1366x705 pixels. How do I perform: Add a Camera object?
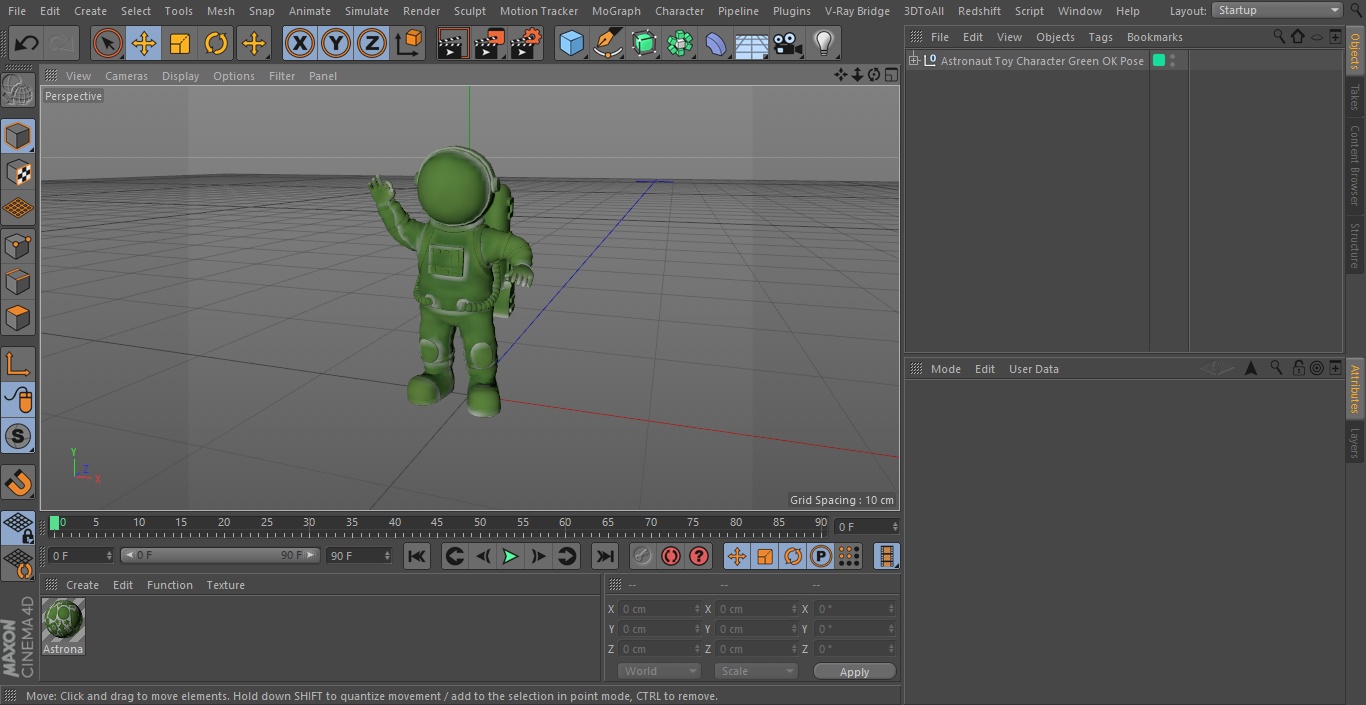tap(788, 43)
